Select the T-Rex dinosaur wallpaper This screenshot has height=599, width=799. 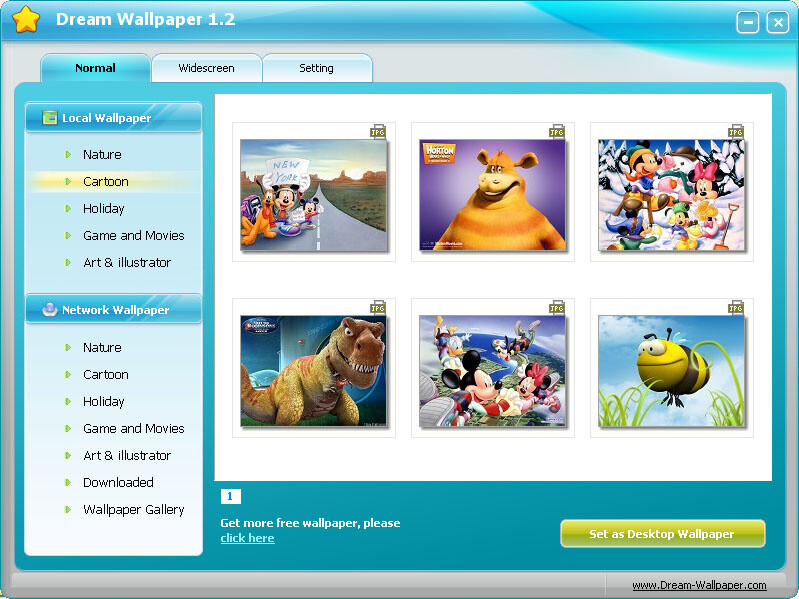(314, 371)
